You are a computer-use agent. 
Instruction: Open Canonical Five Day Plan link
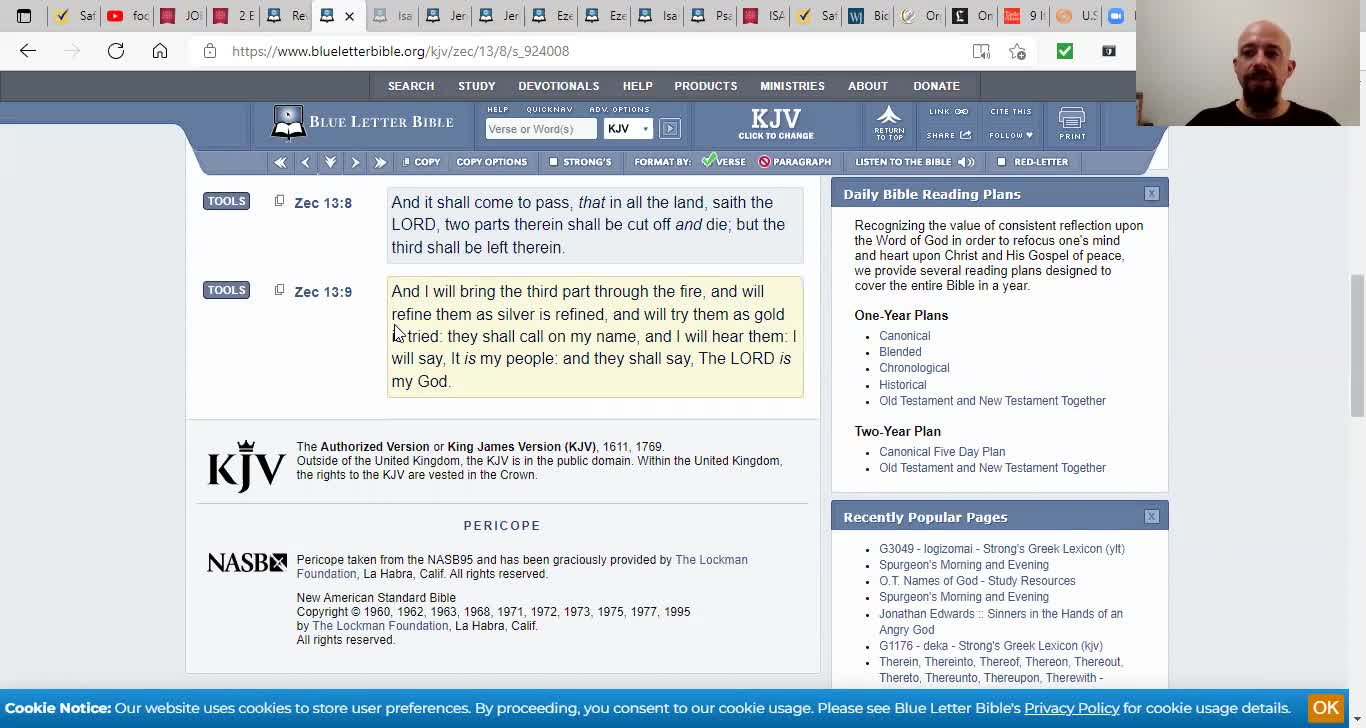[x=942, y=452]
